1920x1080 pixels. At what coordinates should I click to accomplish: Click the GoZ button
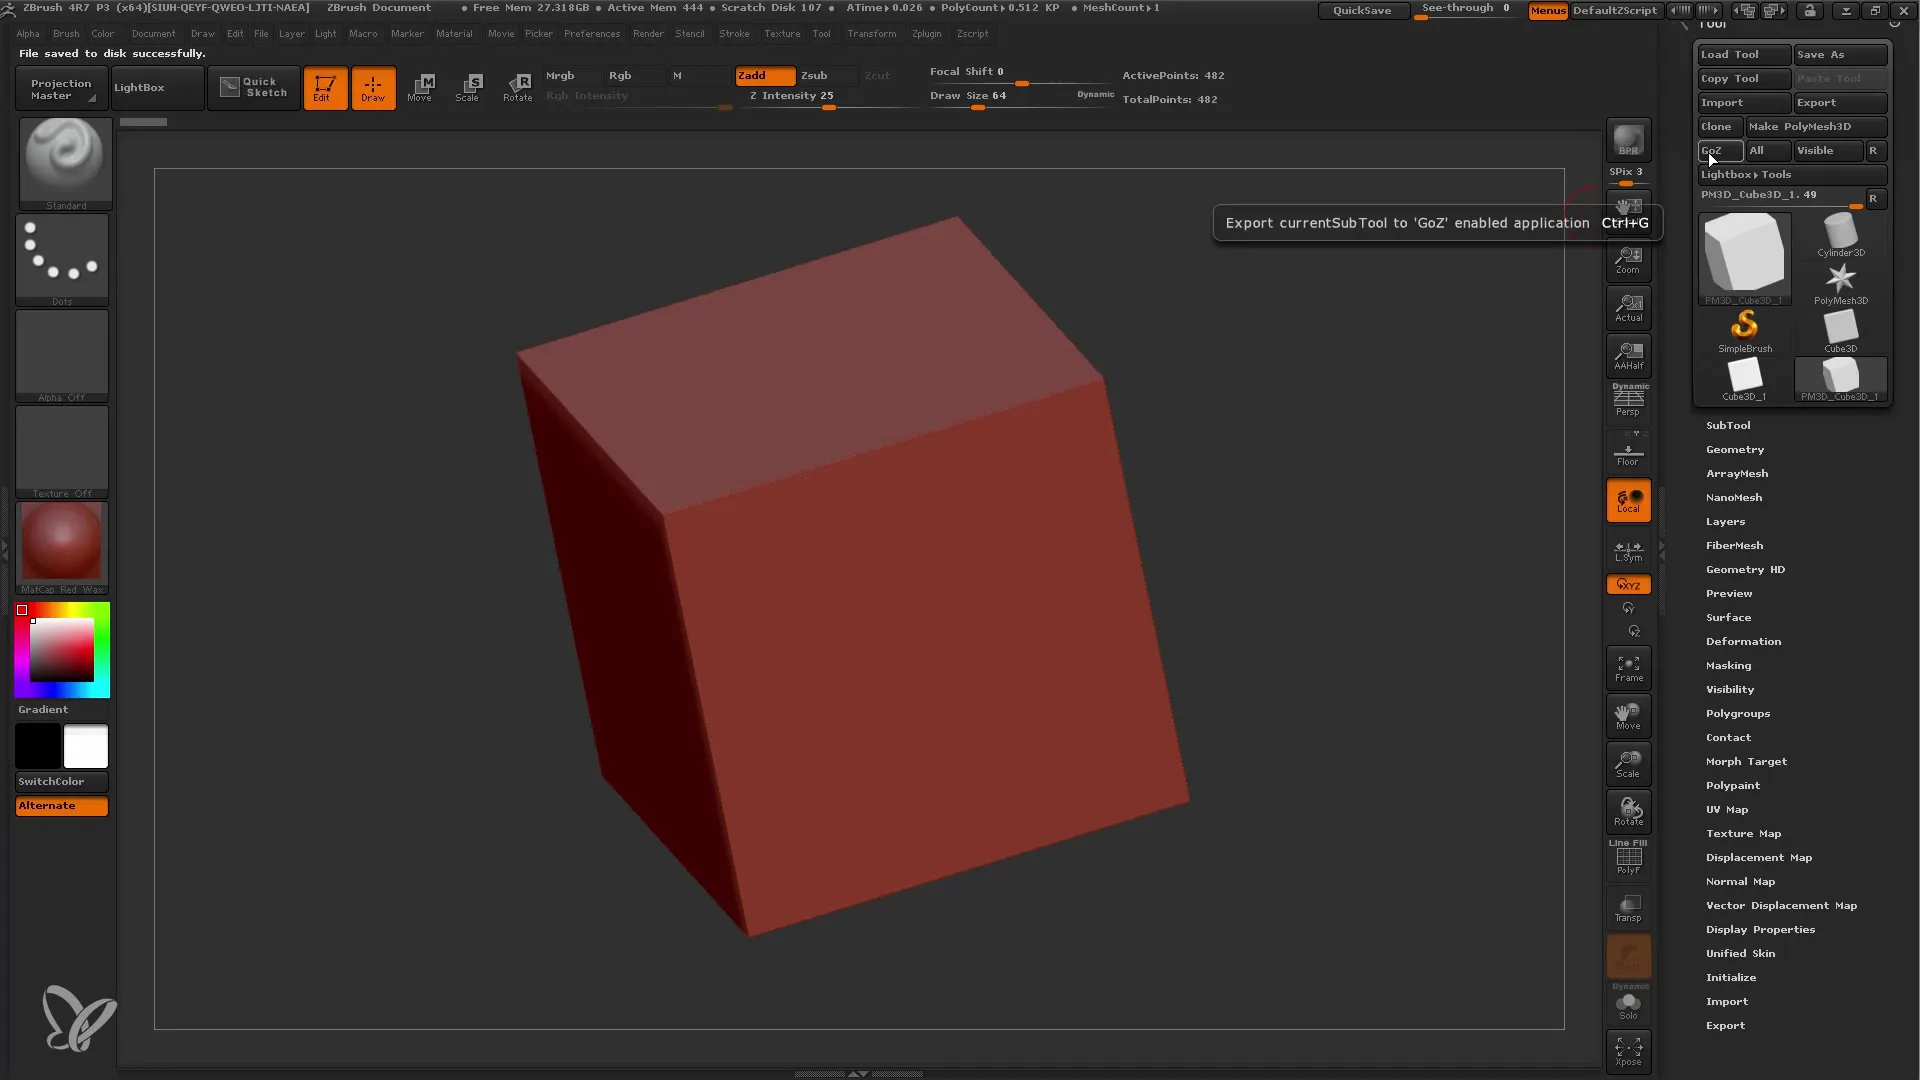click(x=1720, y=151)
